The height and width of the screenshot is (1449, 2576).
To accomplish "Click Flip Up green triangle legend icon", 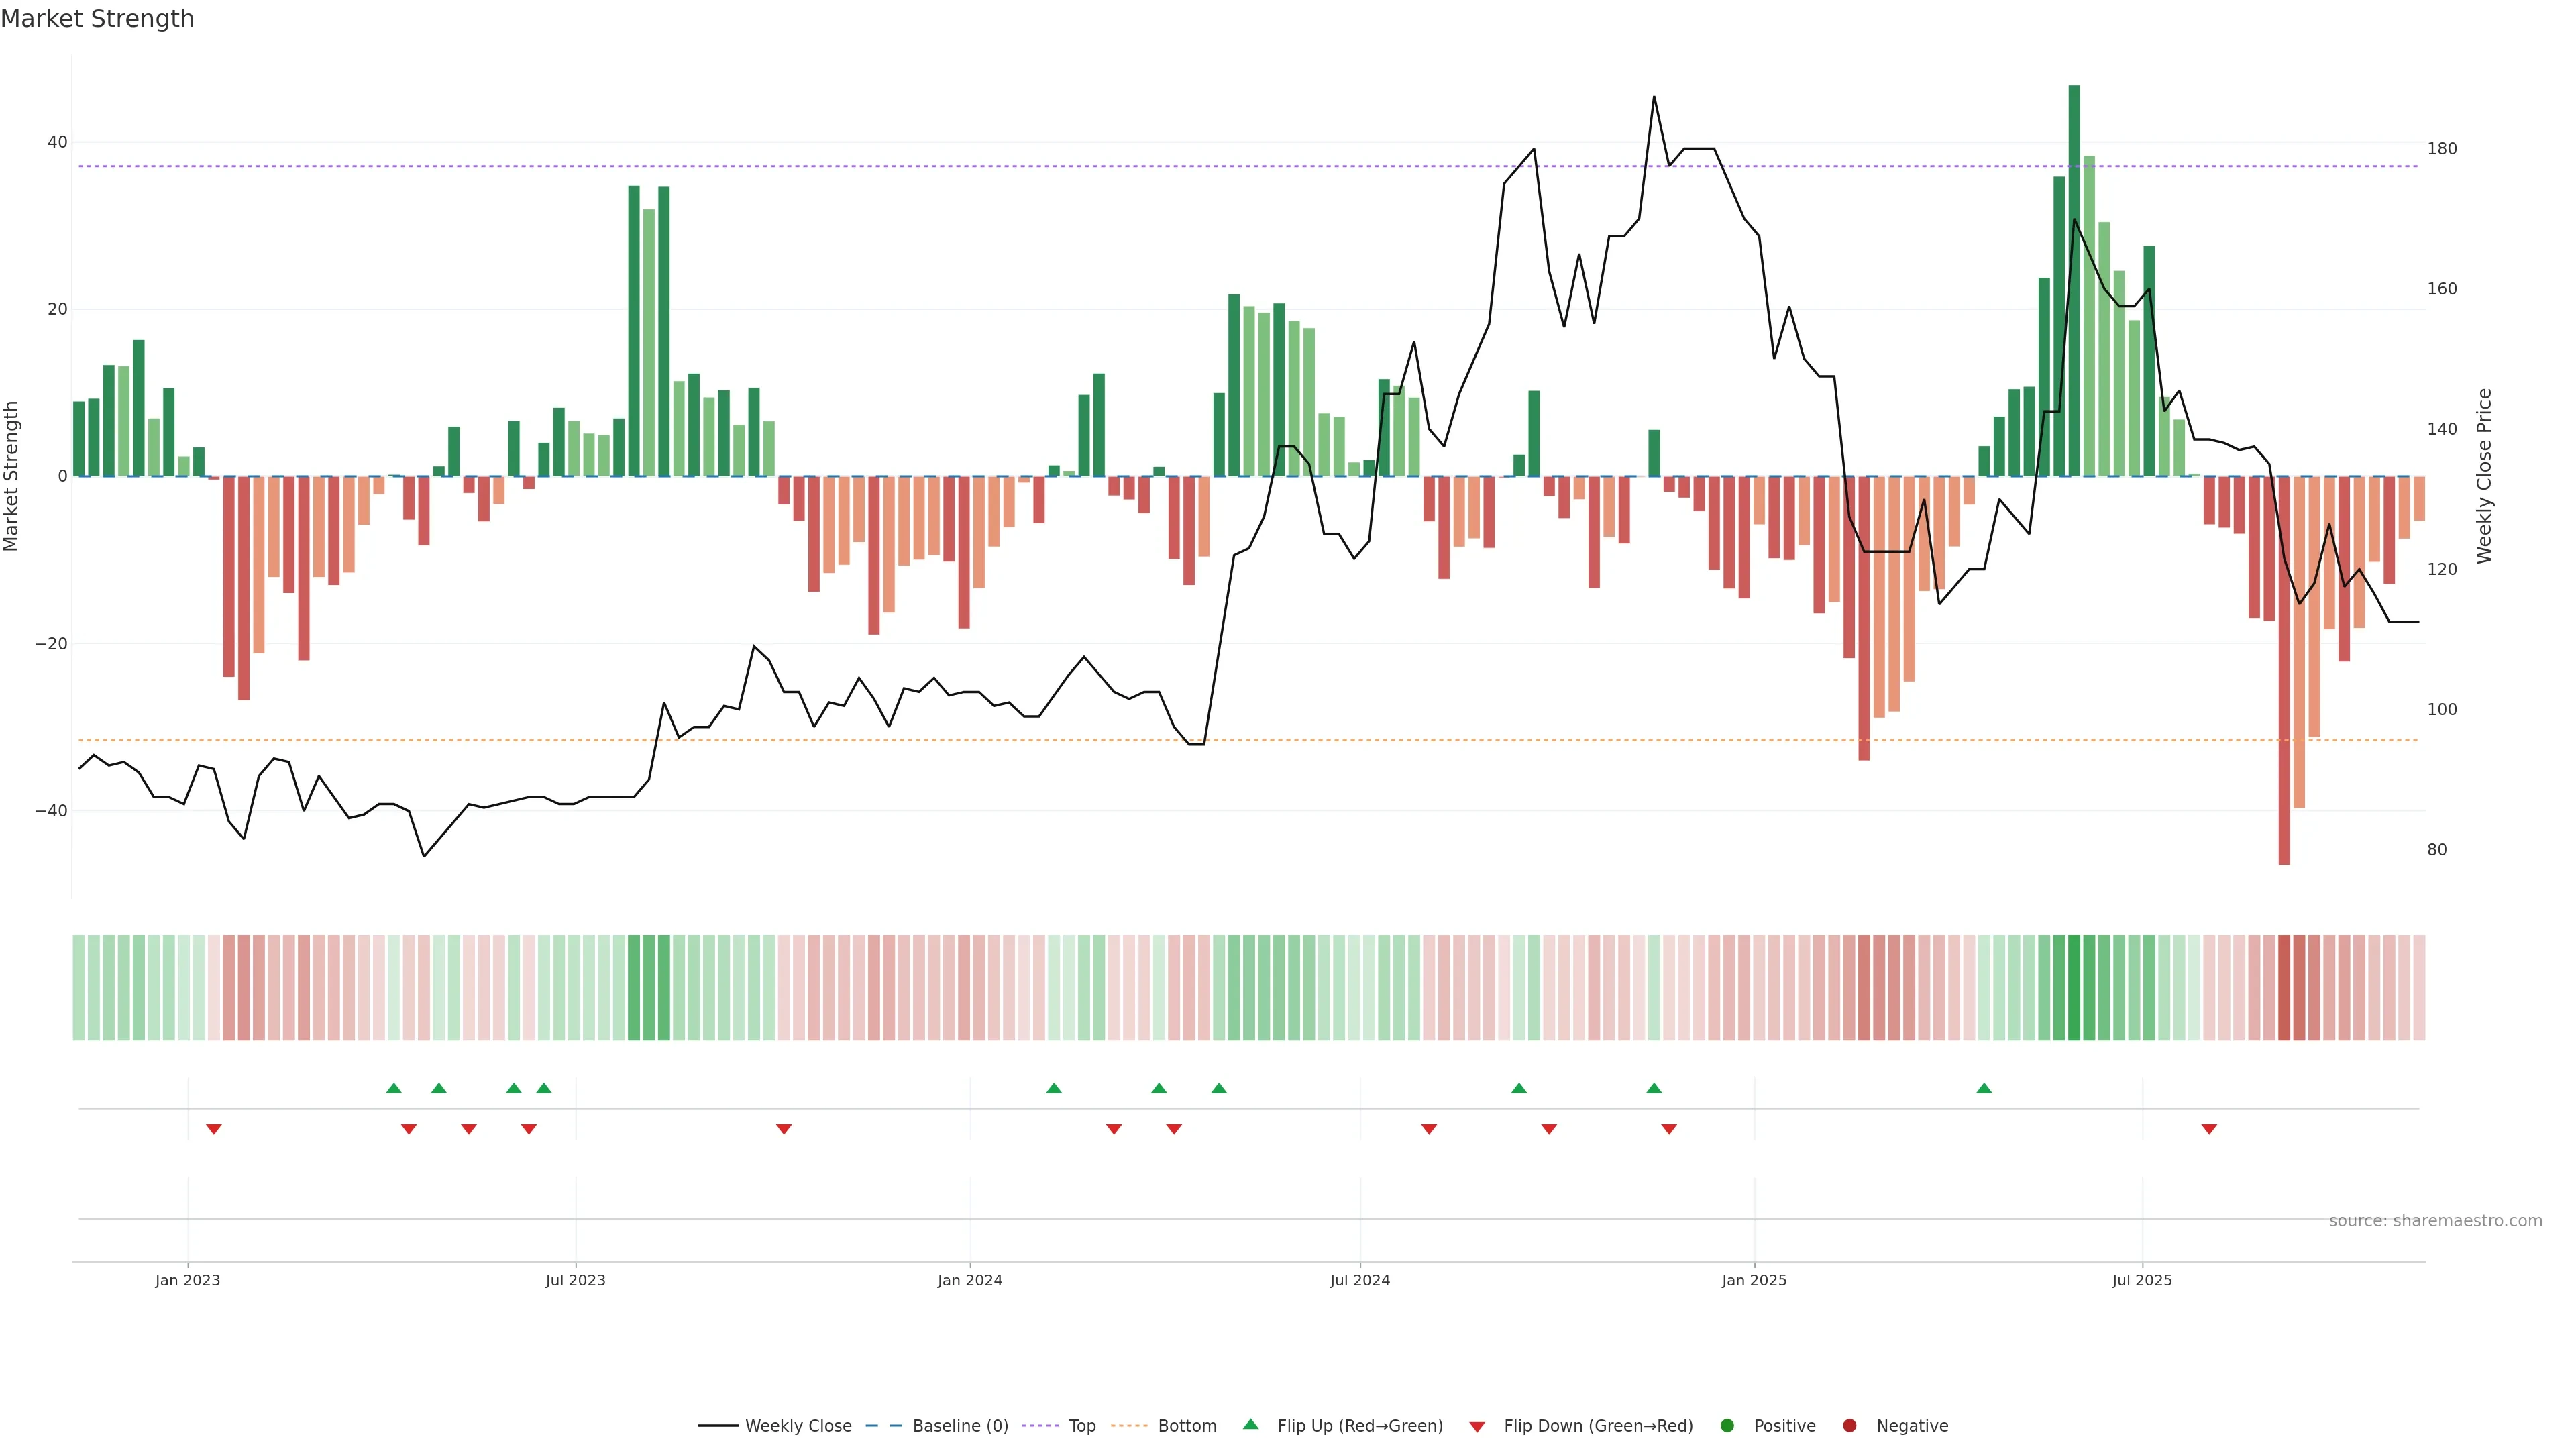I will coord(1250,1424).
